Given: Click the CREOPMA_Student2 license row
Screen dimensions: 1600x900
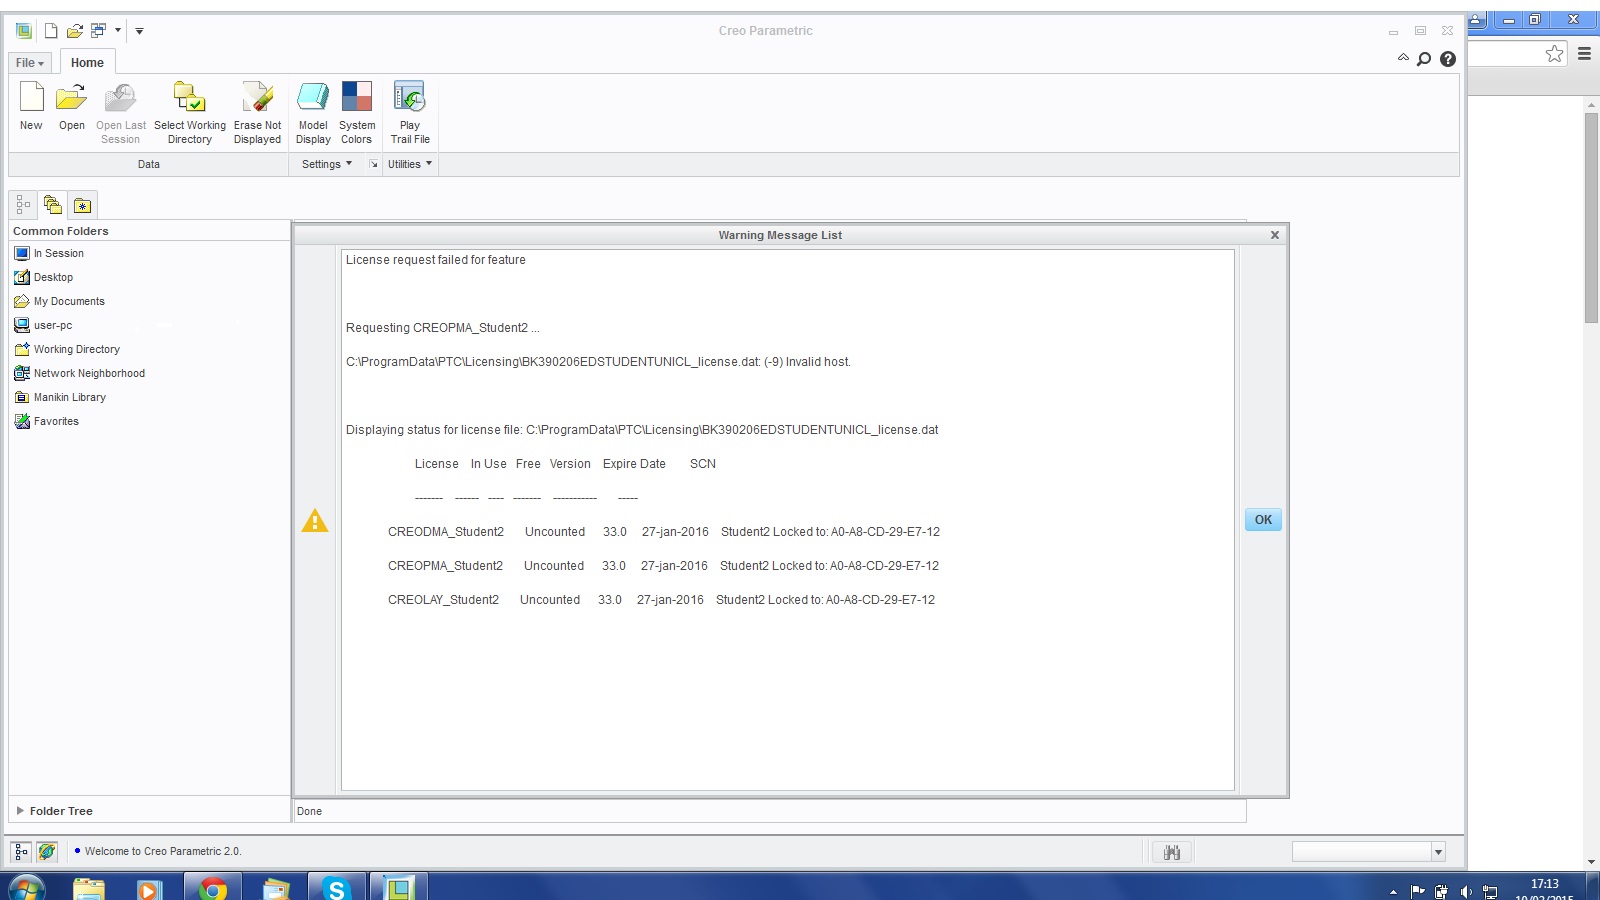Looking at the screenshot, I should pyautogui.click(x=663, y=566).
